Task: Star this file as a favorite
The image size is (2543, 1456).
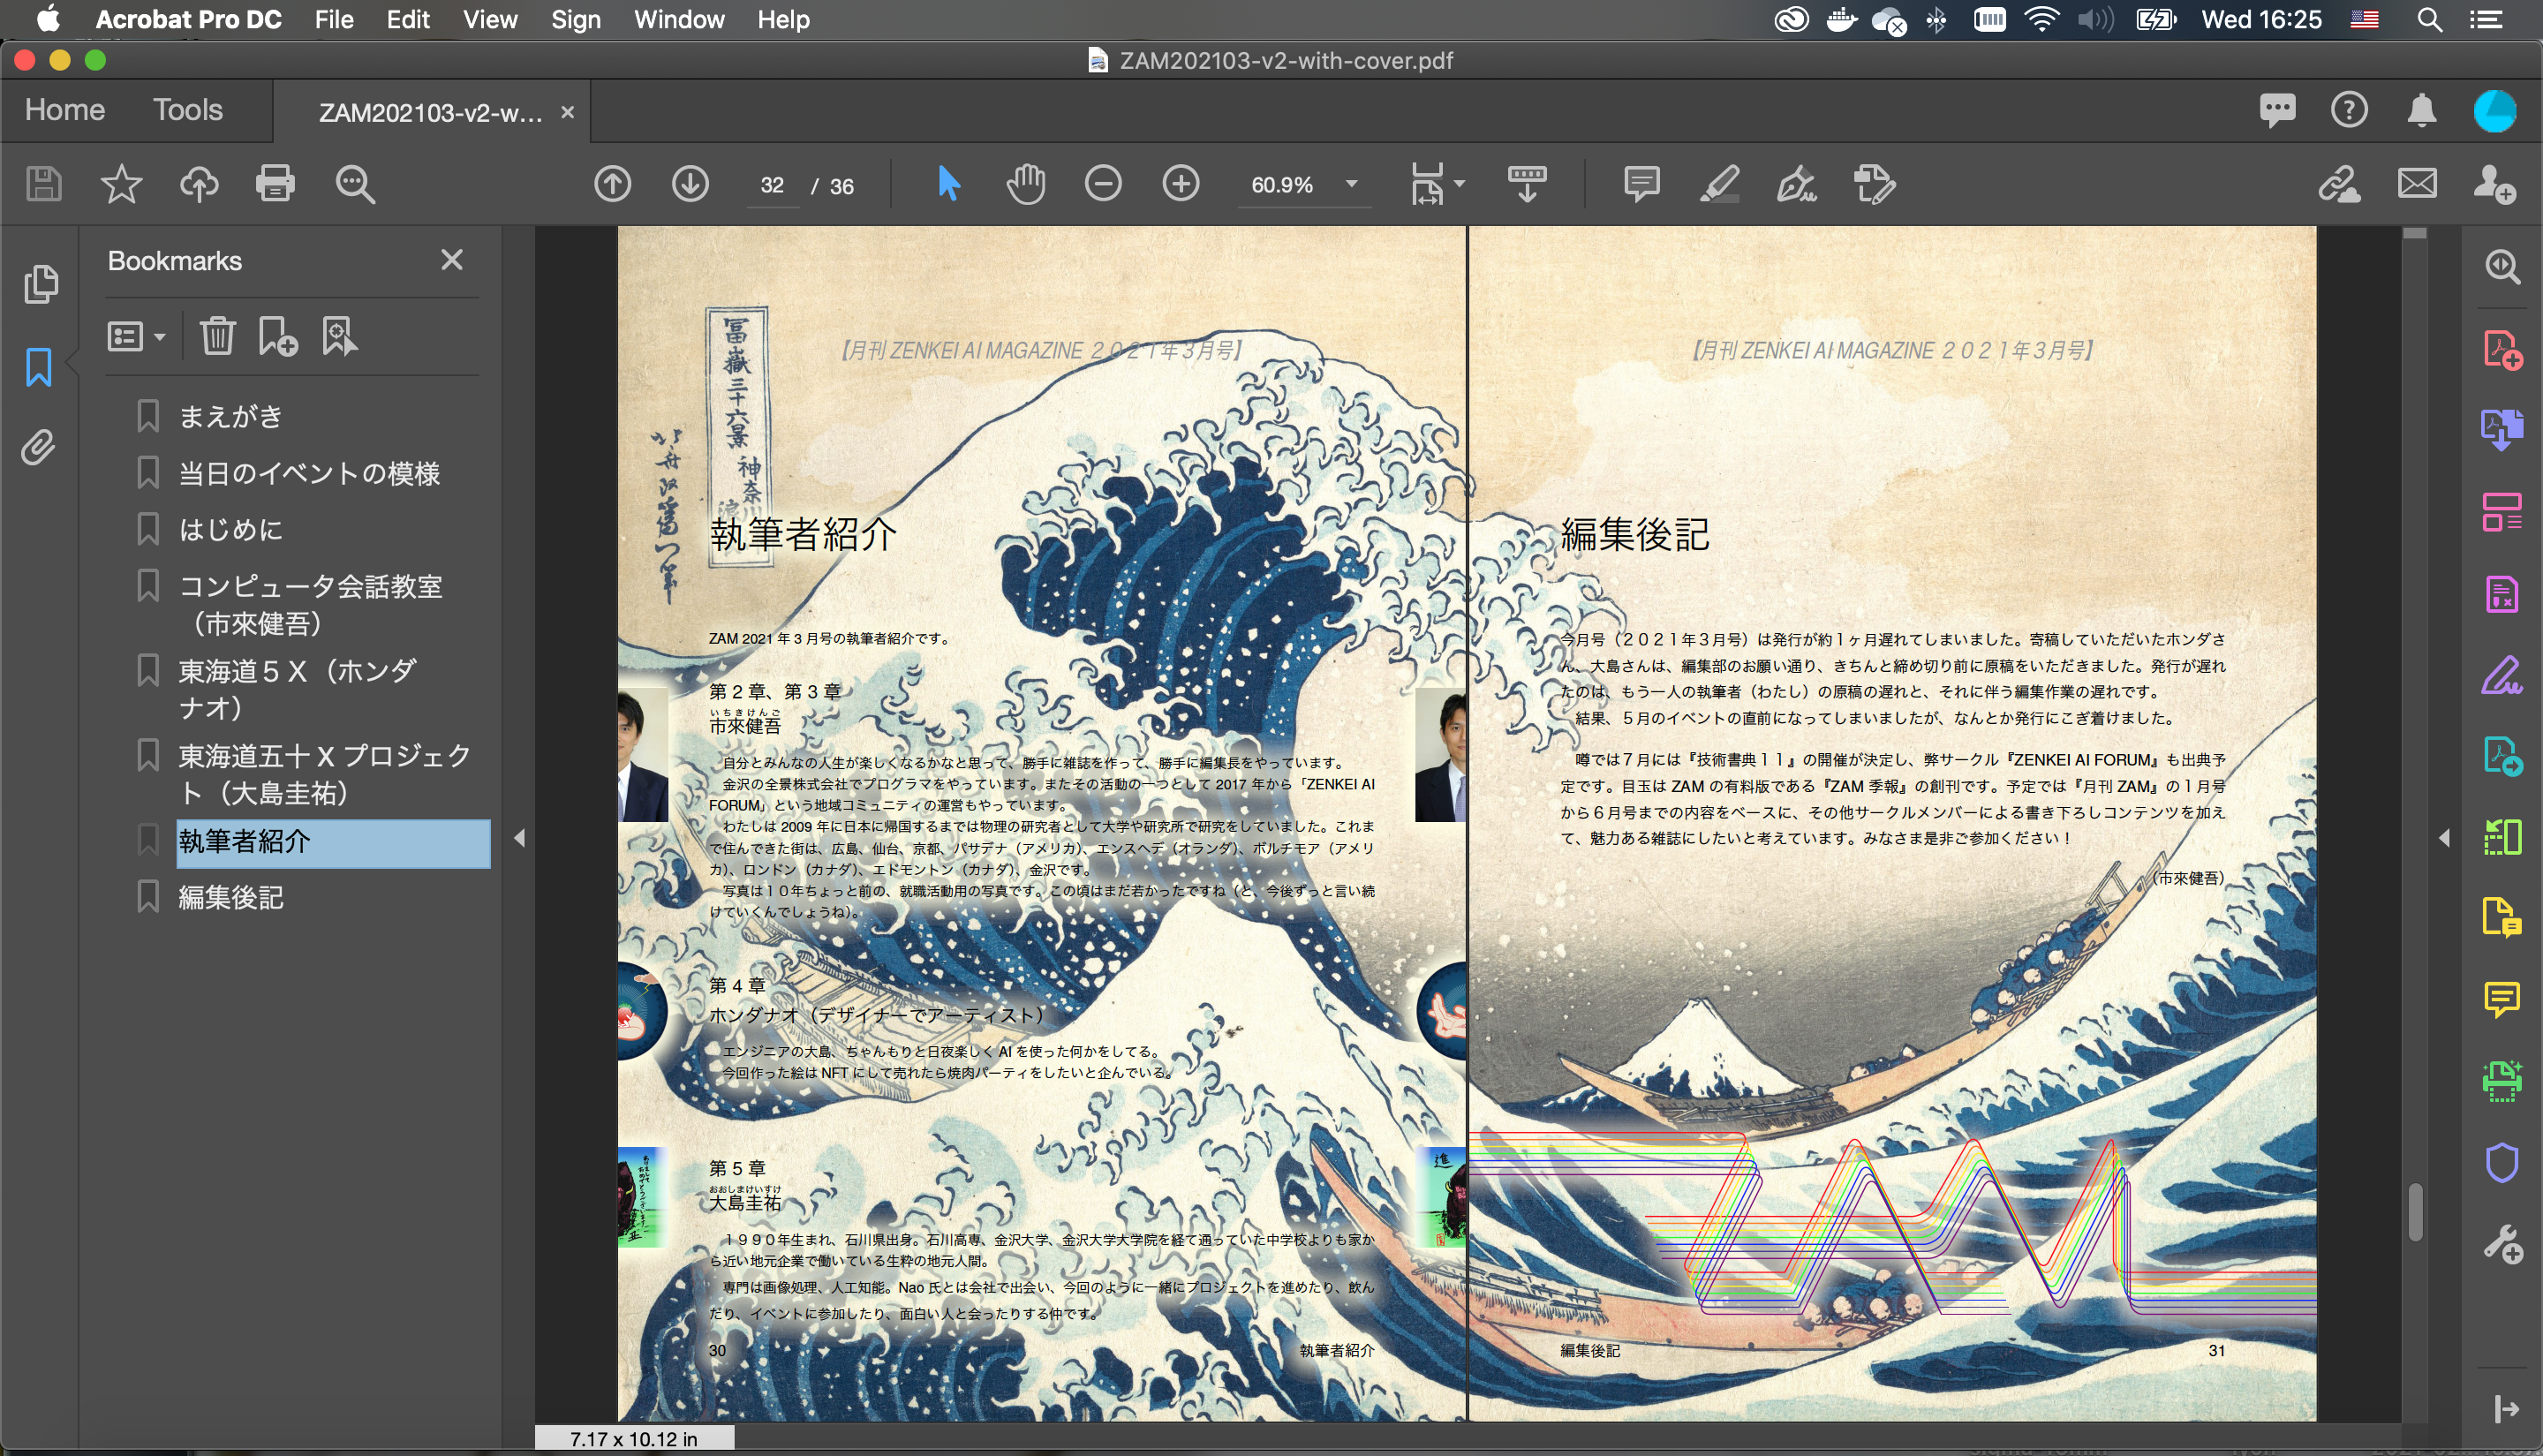Action: (x=121, y=184)
